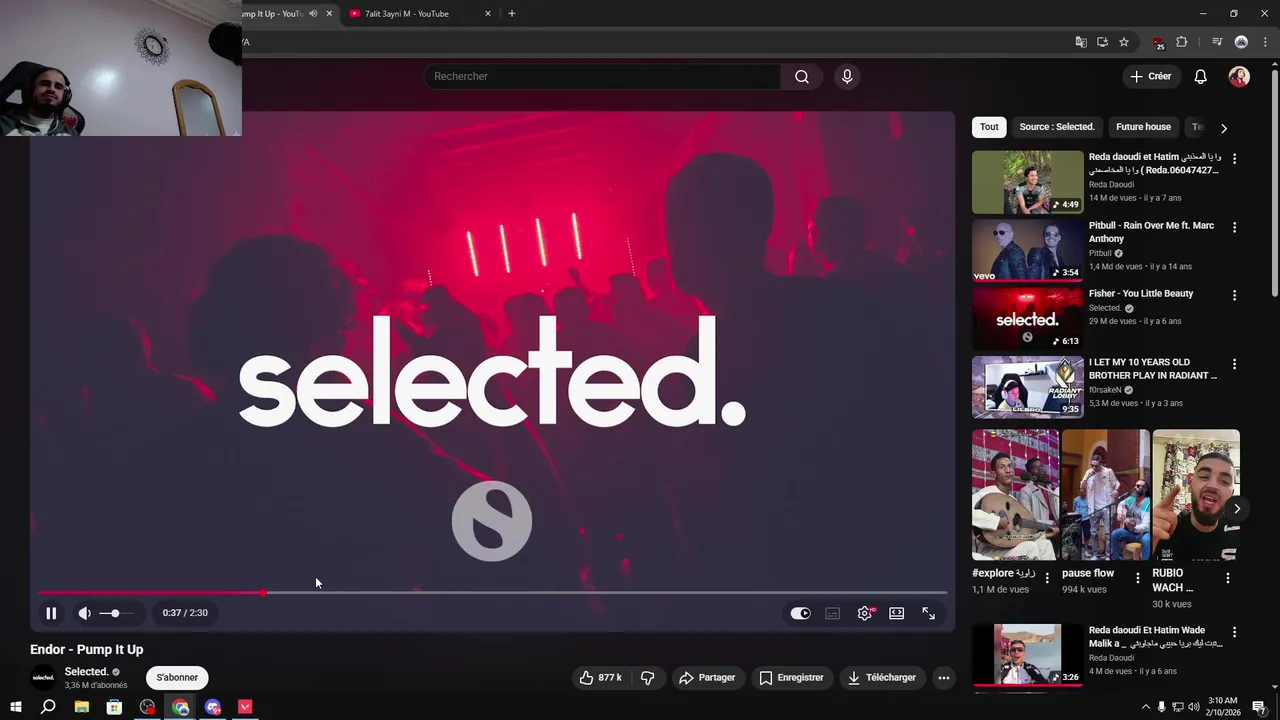Viewport: 1280px width, 720px height.
Task: Click the Chrome translate page icon
Action: [1081, 42]
